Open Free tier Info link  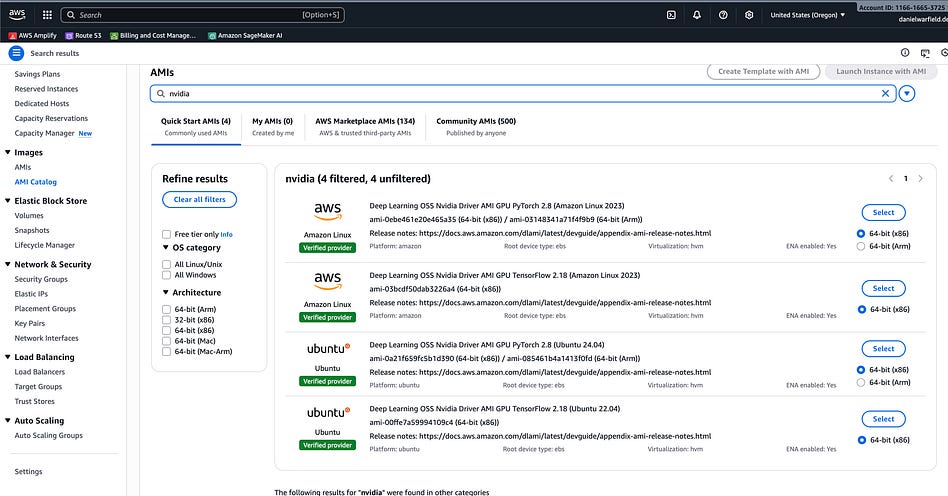pyautogui.click(x=226, y=235)
